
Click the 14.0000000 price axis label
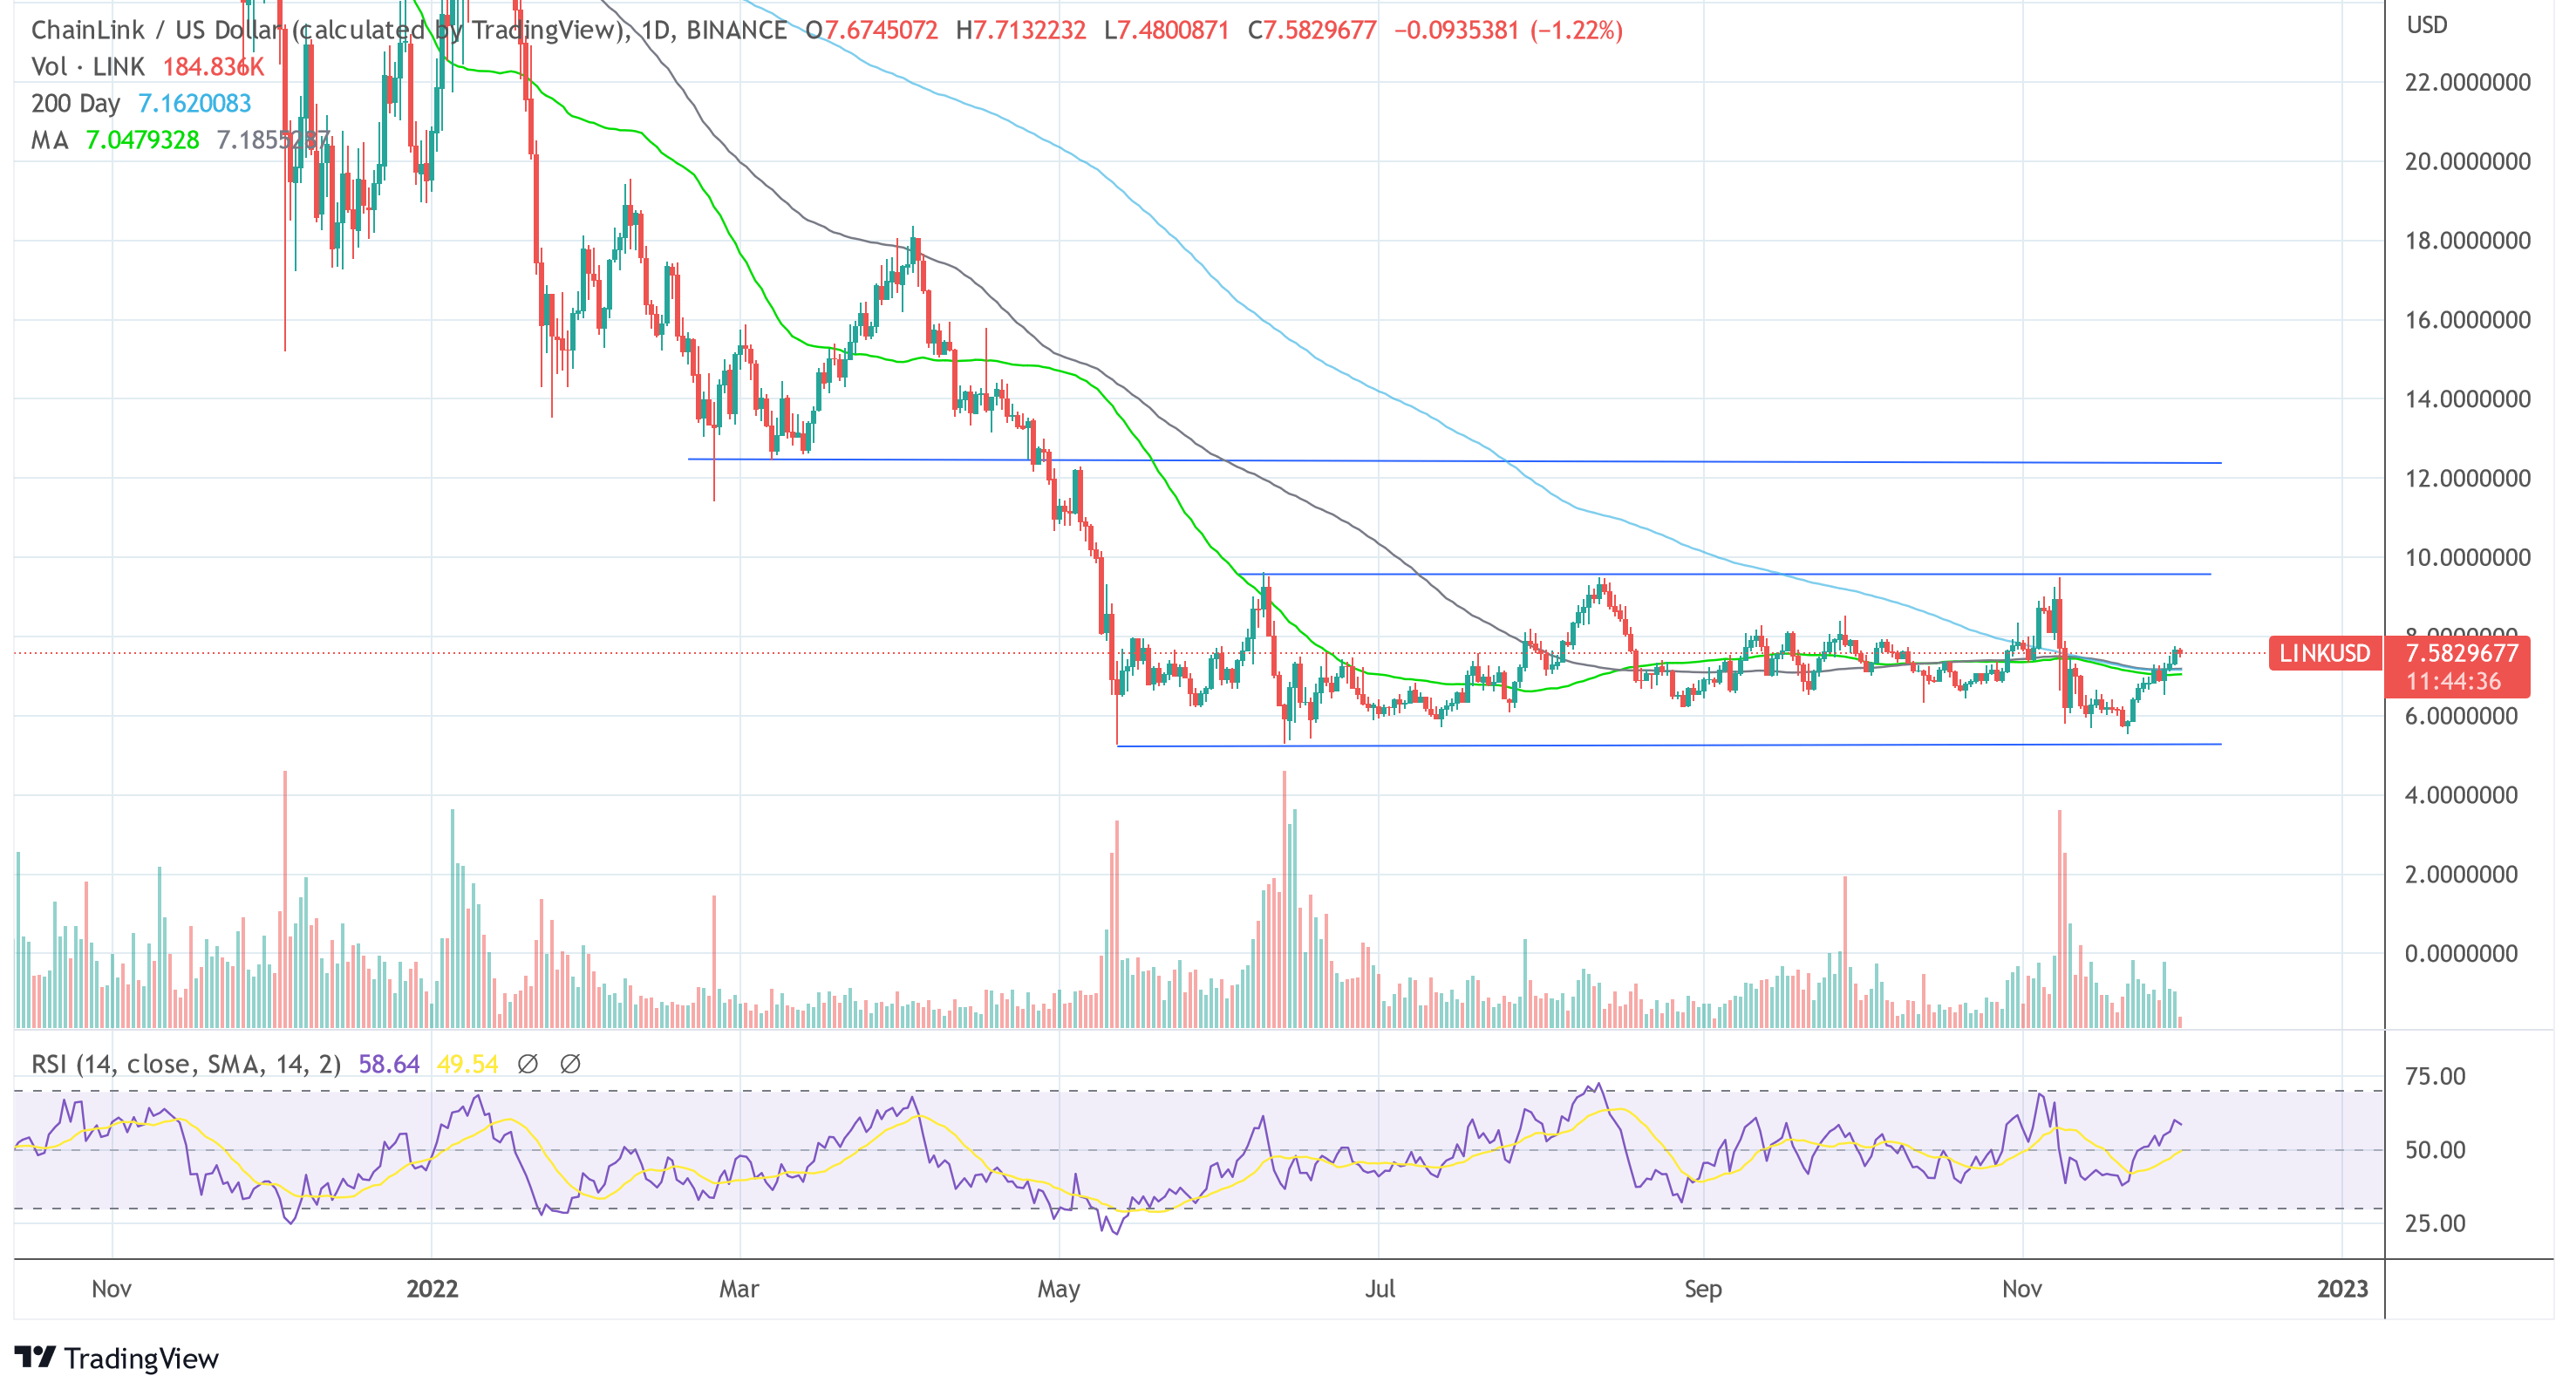[x=2468, y=399]
